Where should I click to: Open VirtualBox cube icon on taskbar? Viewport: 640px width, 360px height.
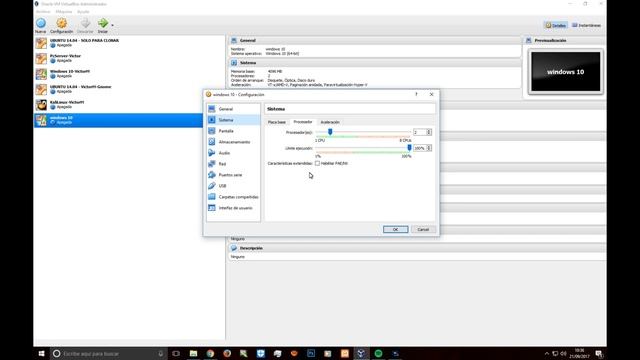361,353
